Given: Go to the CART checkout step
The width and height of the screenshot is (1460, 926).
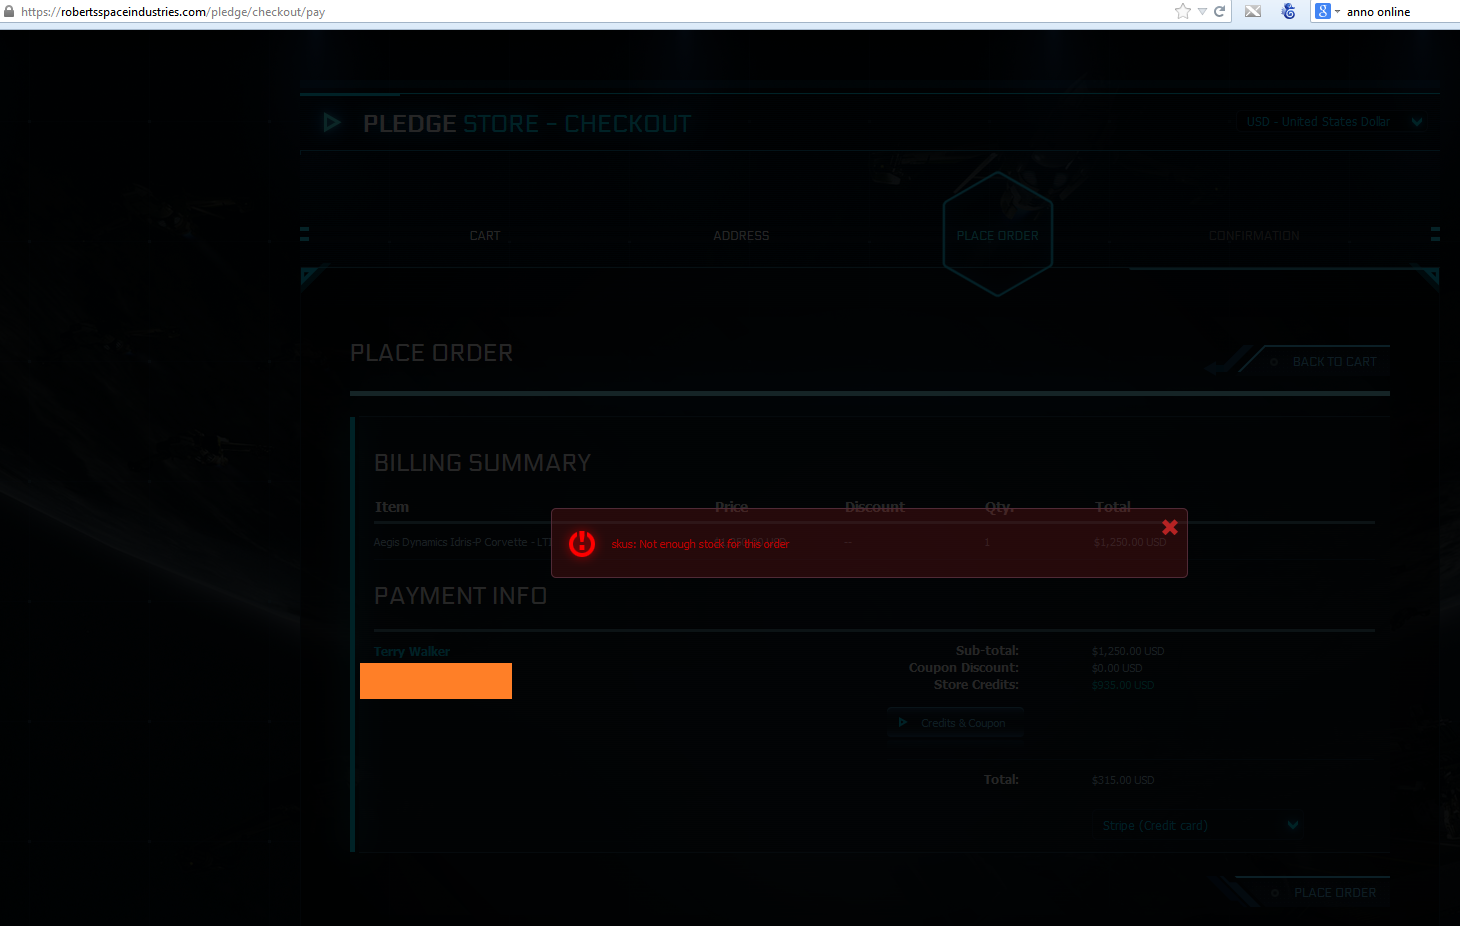Looking at the screenshot, I should click(485, 236).
